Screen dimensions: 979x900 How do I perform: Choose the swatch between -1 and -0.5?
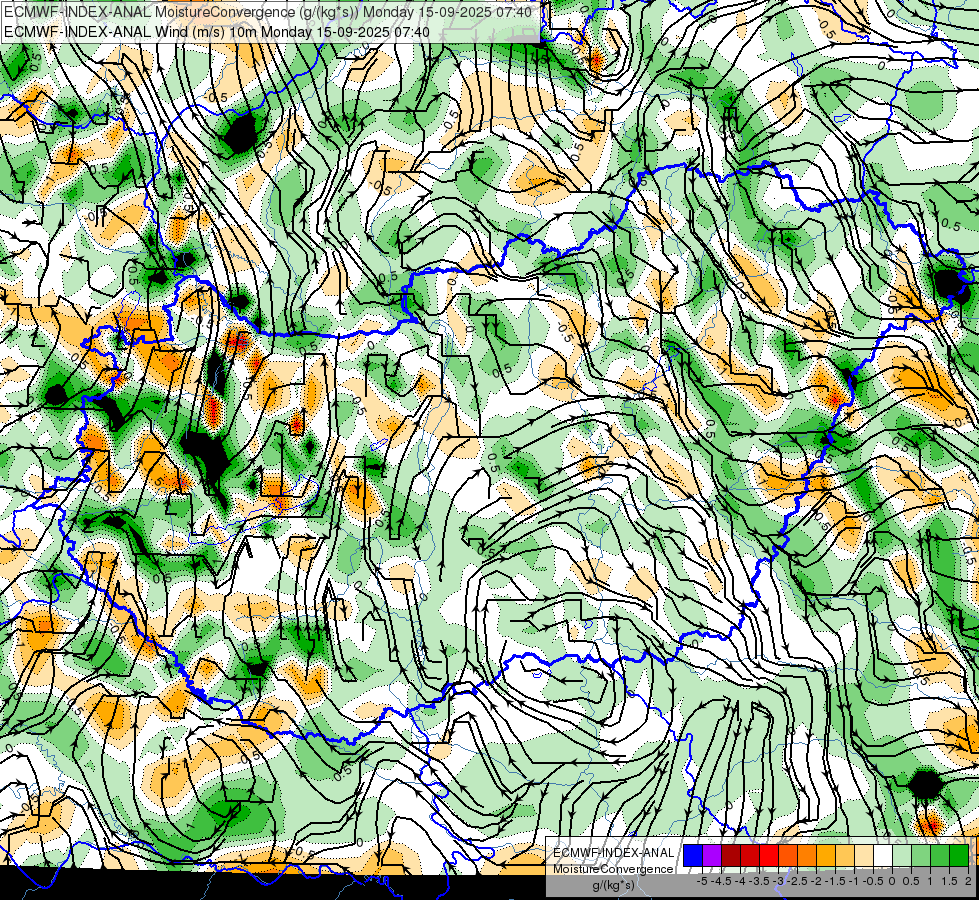click(x=864, y=856)
